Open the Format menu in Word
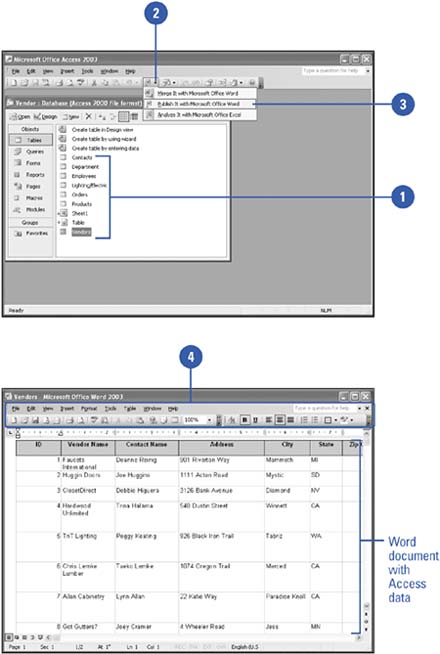This screenshot has width=440, height=654. pos(89,408)
